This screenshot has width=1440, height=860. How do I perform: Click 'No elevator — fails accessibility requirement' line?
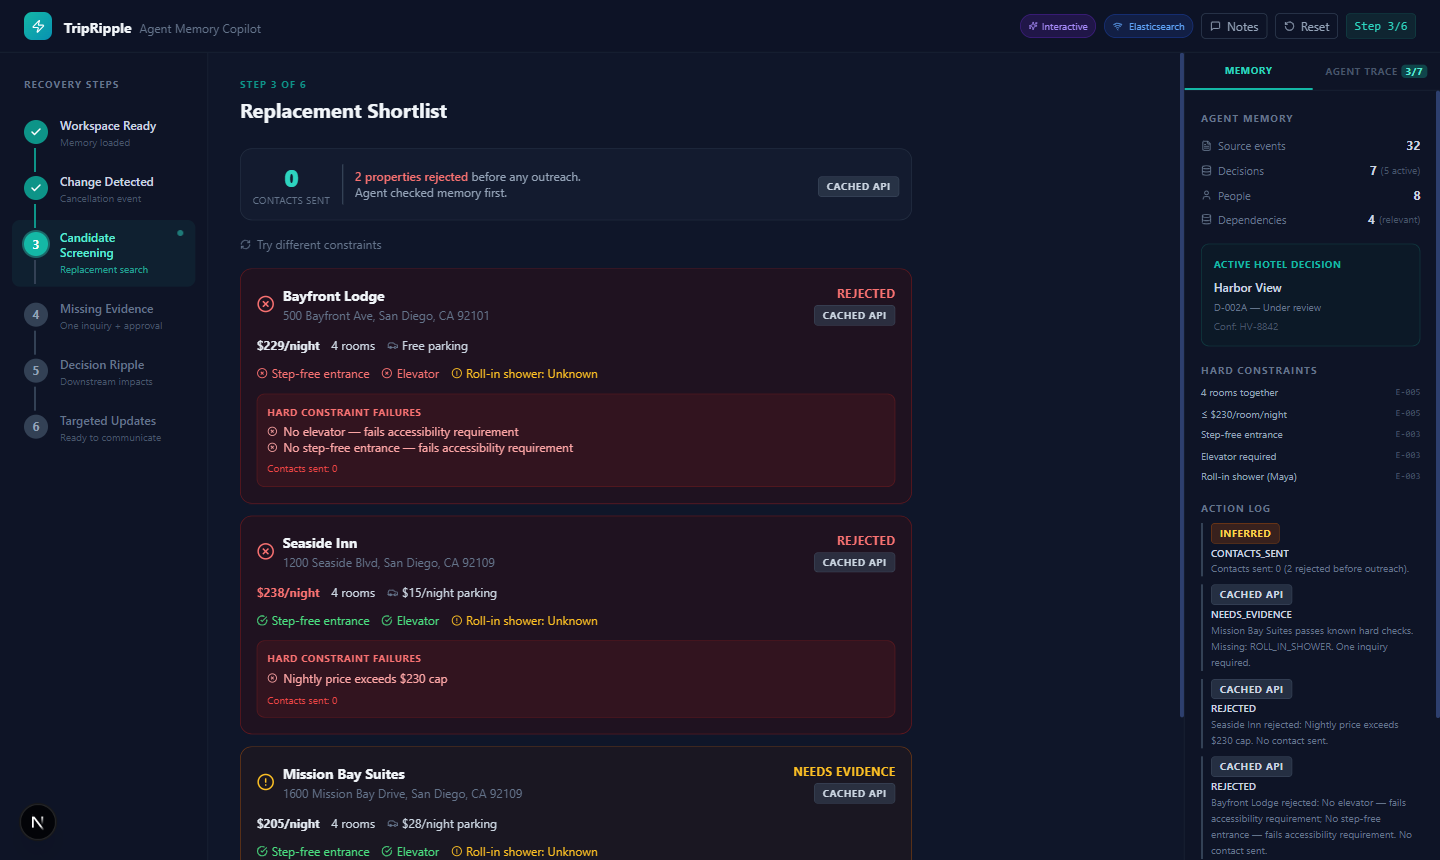401,432
